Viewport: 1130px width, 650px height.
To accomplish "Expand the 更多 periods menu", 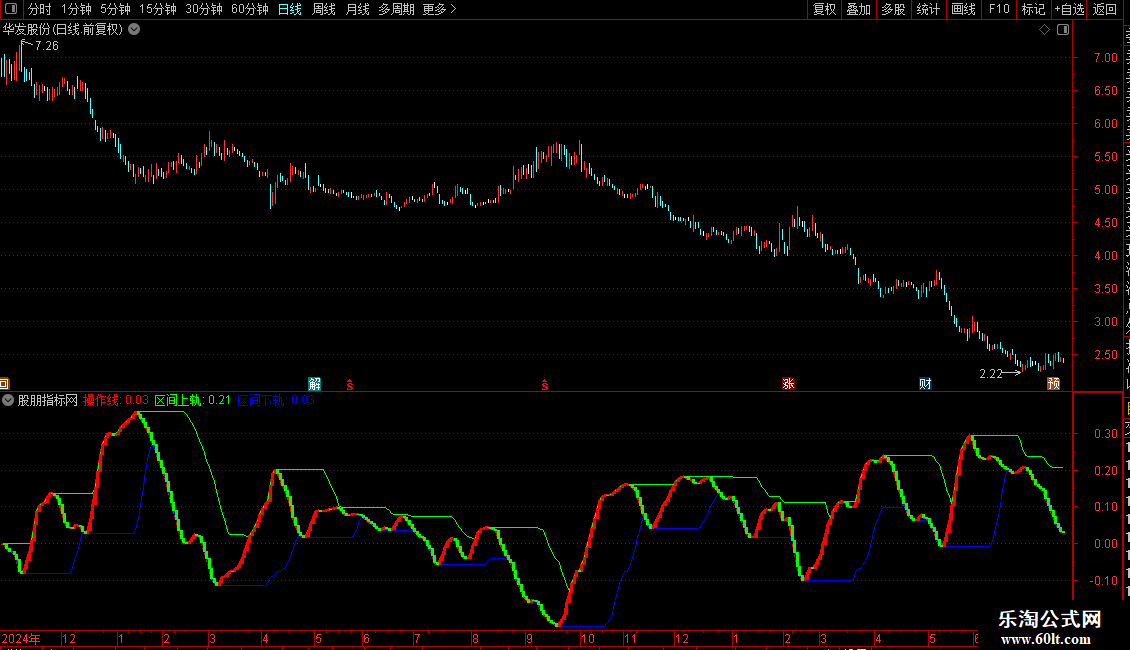I will [x=439, y=9].
